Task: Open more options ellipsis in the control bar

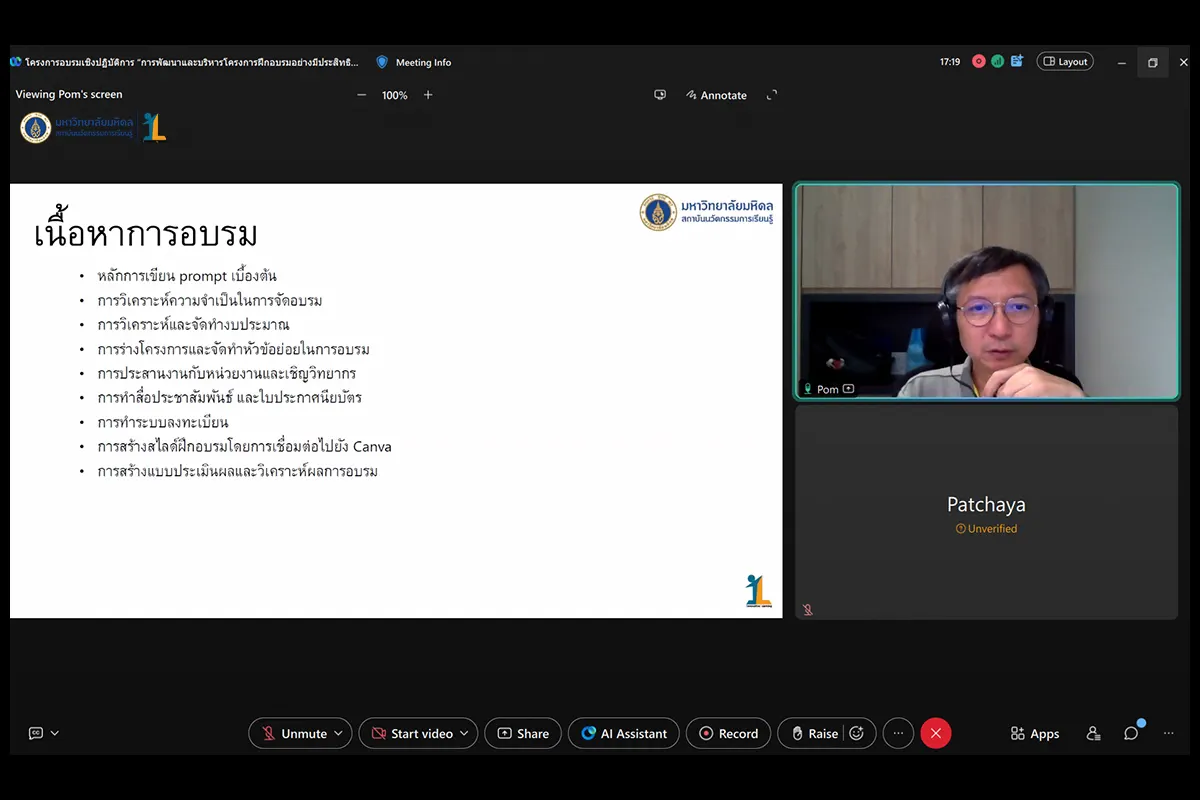Action: 898,733
